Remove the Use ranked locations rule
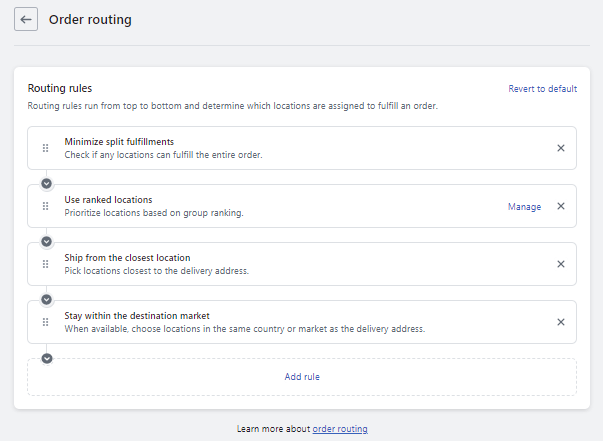603x441 pixels. coord(560,207)
